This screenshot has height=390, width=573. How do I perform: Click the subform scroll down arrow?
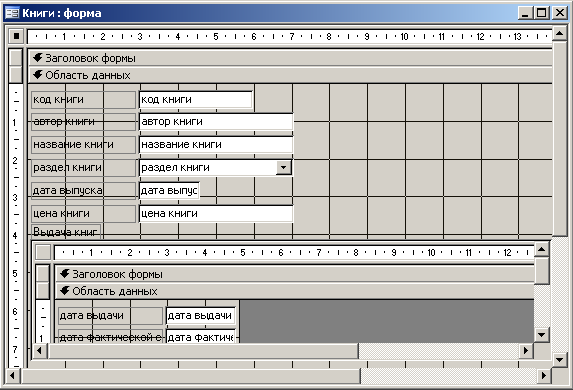click(x=542, y=334)
